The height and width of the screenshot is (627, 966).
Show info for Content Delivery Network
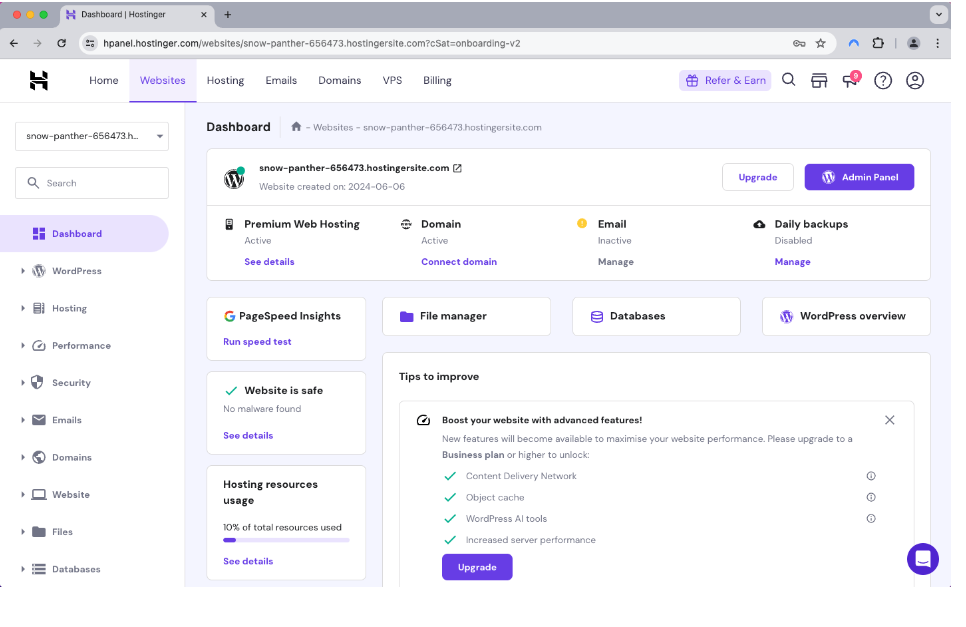(x=871, y=475)
